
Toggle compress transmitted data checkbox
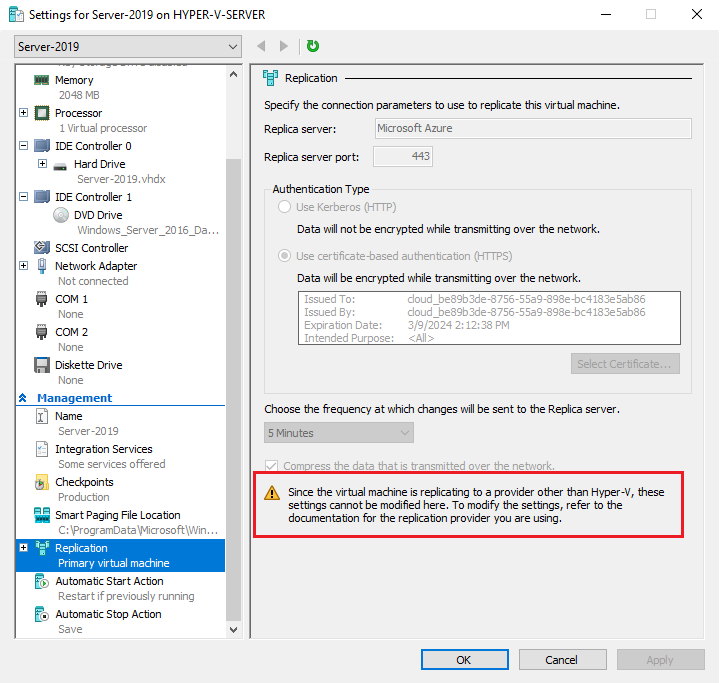(271, 466)
